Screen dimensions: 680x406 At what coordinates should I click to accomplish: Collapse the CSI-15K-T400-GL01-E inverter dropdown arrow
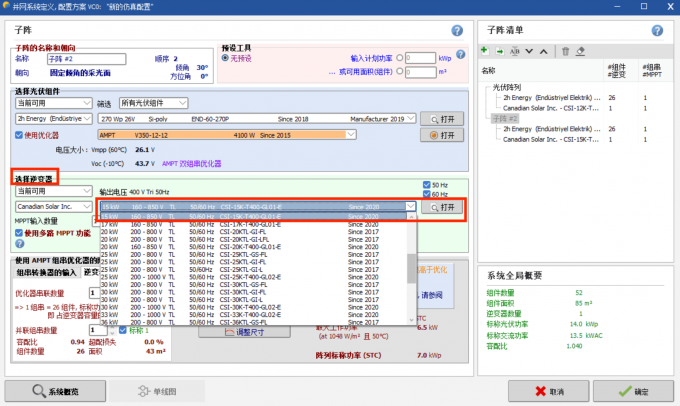point(410,206)
